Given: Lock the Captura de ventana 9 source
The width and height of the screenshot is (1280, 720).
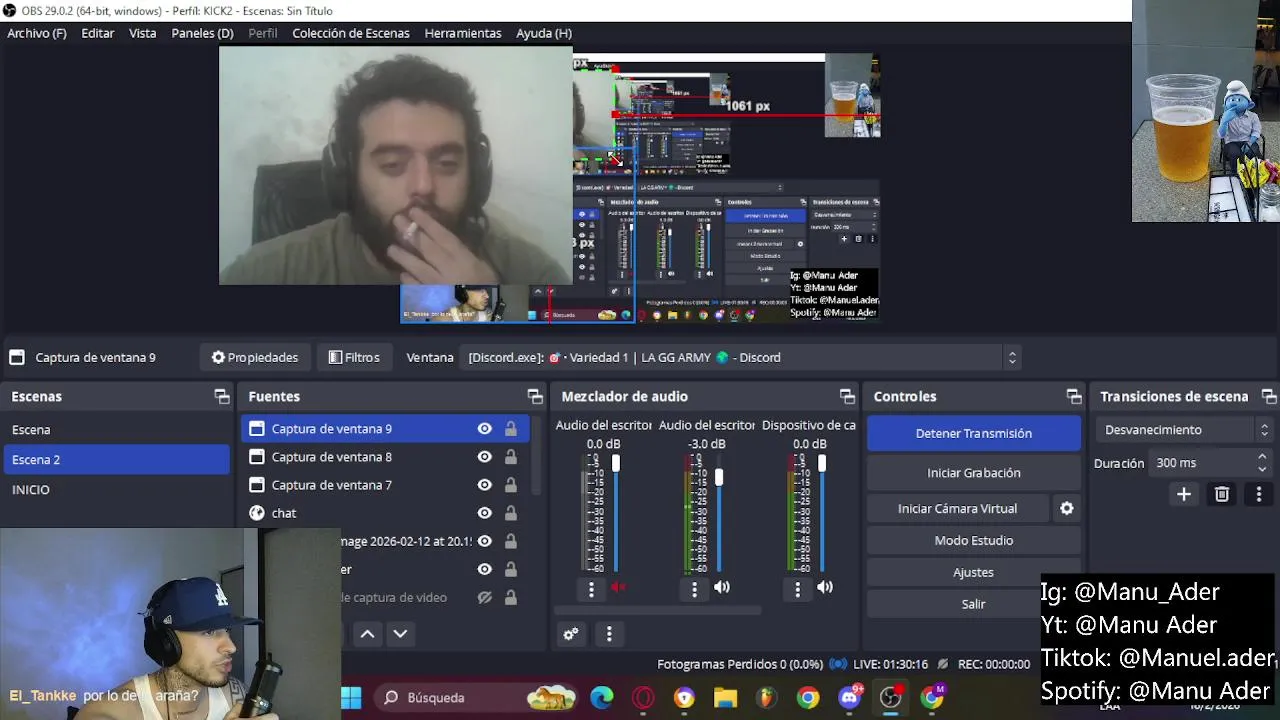Looking at the screenshot, I should (x=511, y=429).
